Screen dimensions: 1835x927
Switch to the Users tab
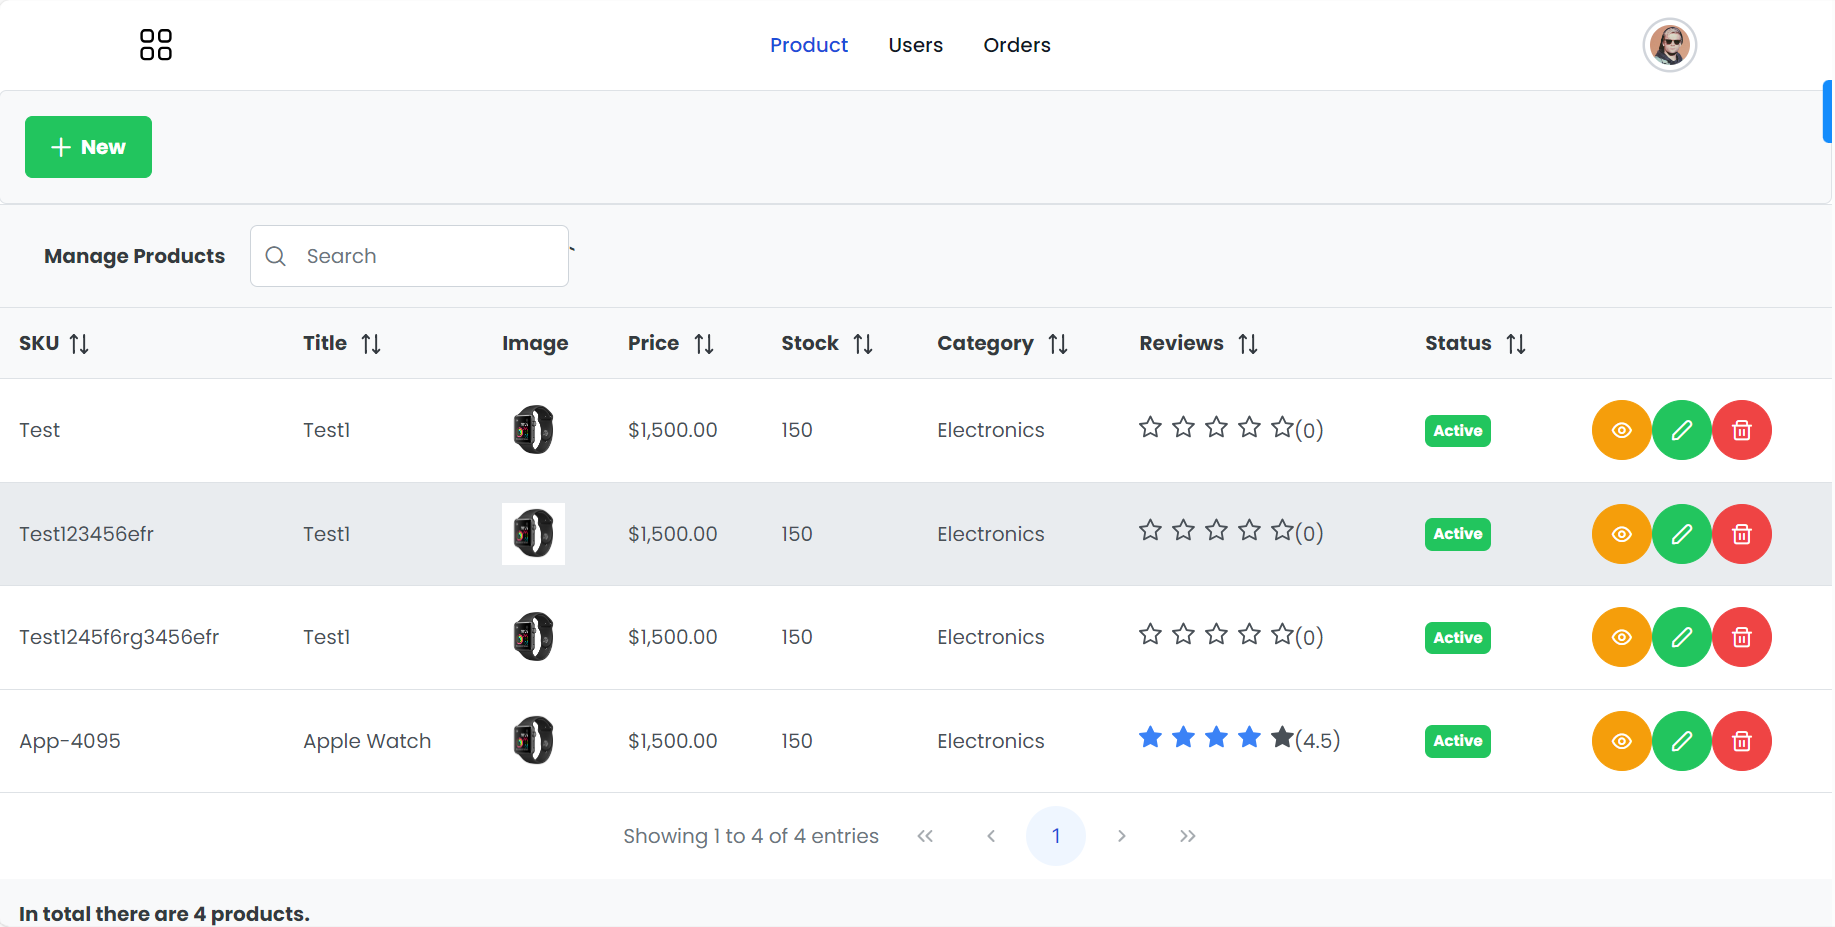(x=915, y=45)
